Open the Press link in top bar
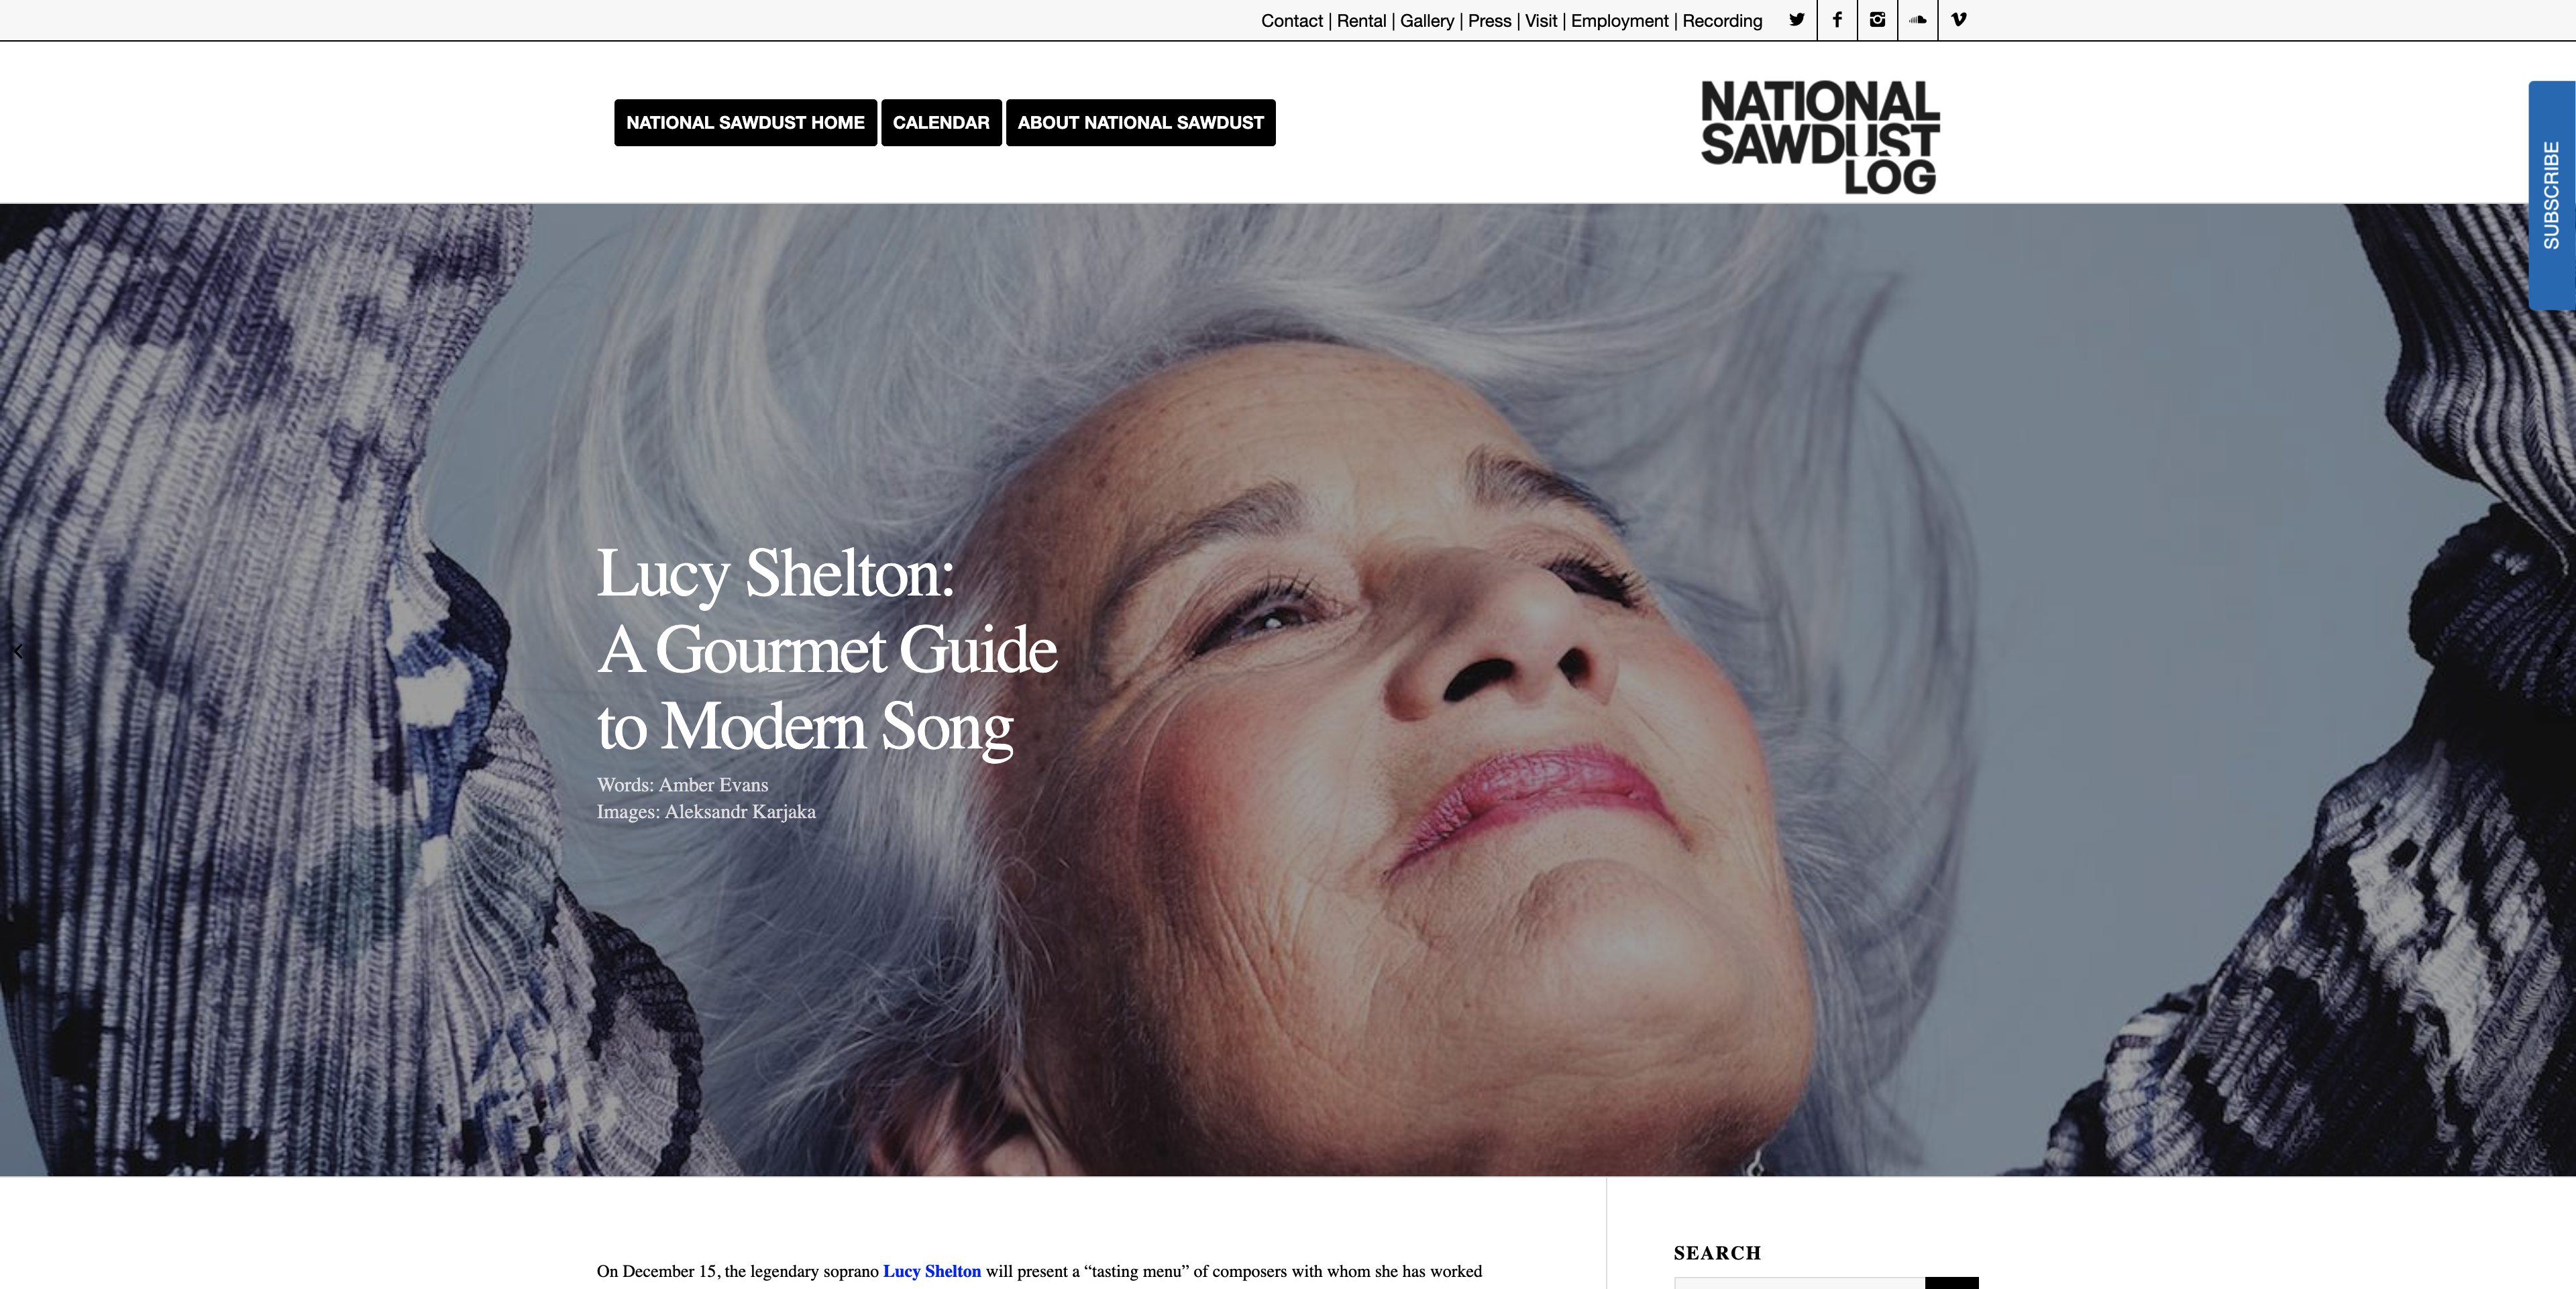 pyautogui.click(x=1489, y=21)
